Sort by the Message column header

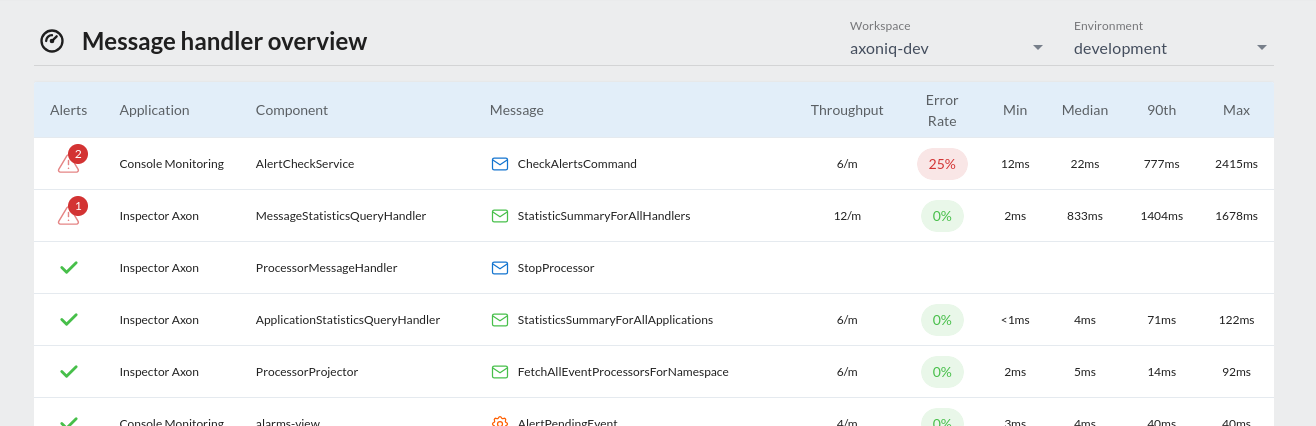pyautogui.click(x=517, y=110)
